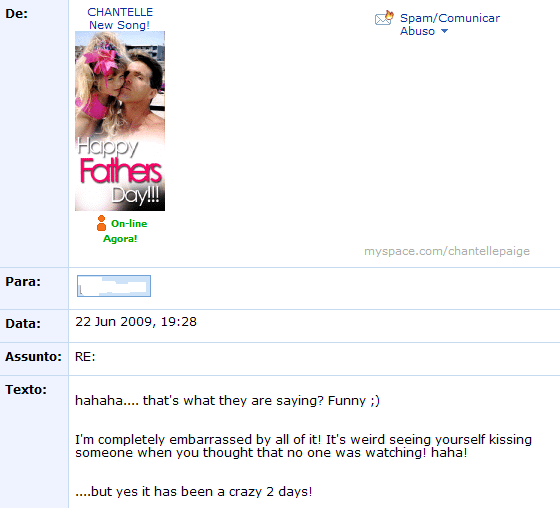The width and height of the screenshot is (560, 508).
Task: Click the Data: label
Action: 23,323
